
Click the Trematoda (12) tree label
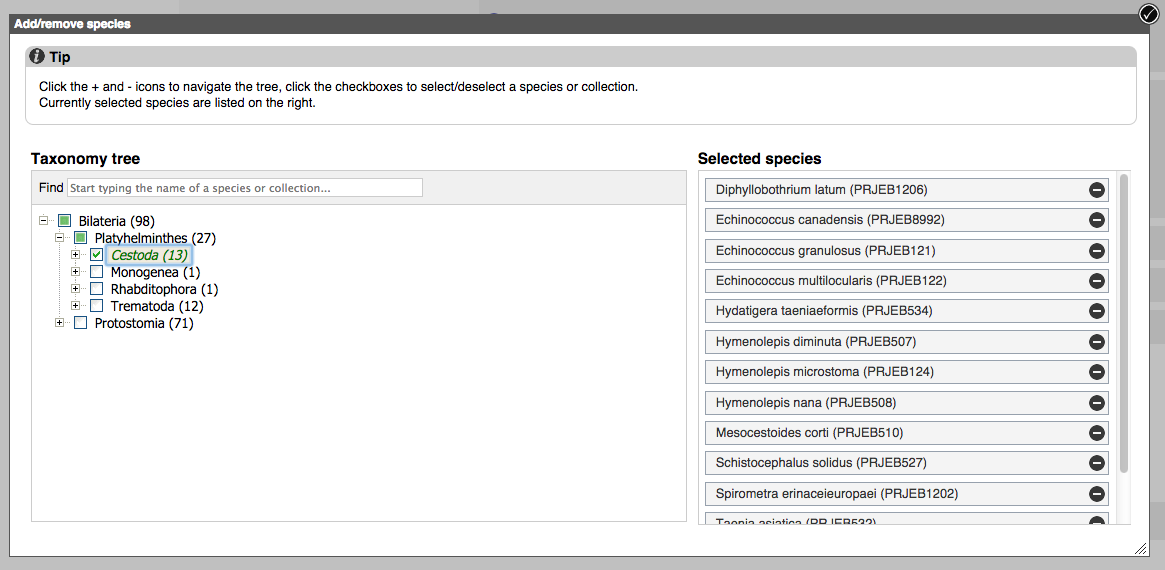(157, 306)
